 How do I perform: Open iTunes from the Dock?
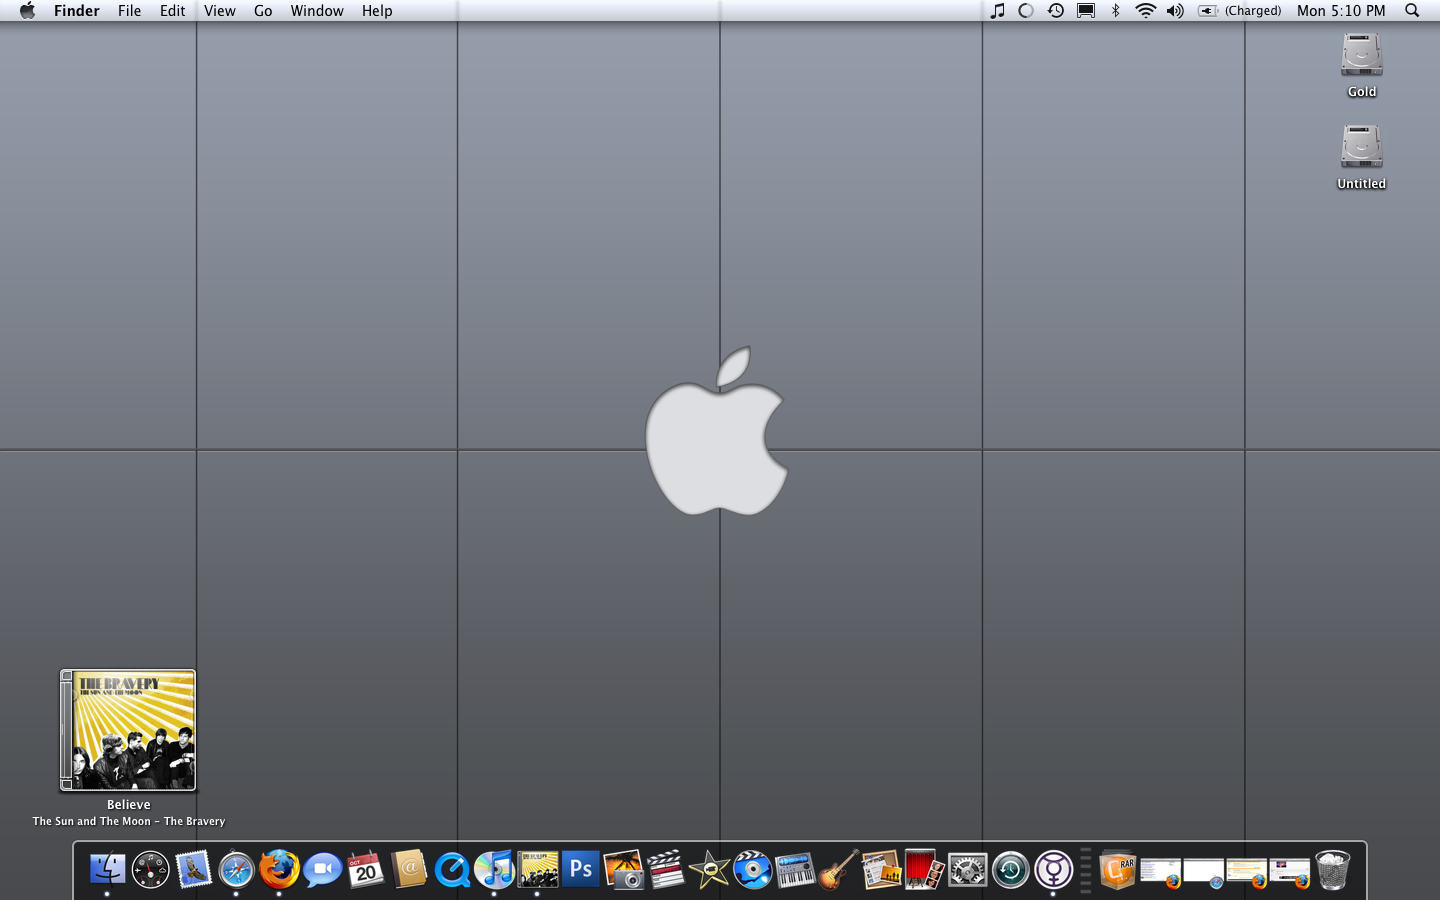coord(494,869)
